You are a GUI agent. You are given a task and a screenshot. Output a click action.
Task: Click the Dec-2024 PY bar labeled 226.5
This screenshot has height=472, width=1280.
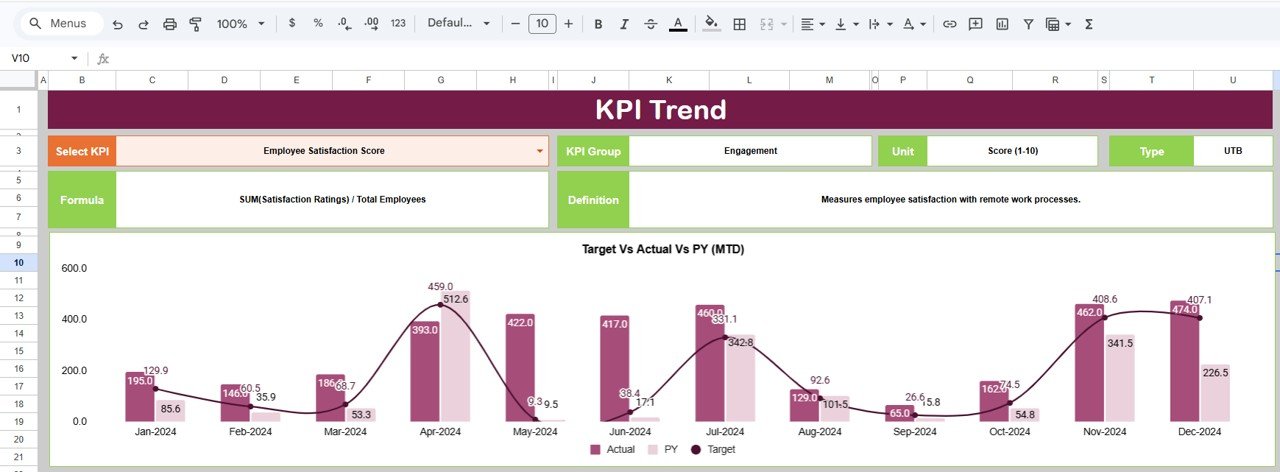pyautogui.click(x=1216, y=392)
